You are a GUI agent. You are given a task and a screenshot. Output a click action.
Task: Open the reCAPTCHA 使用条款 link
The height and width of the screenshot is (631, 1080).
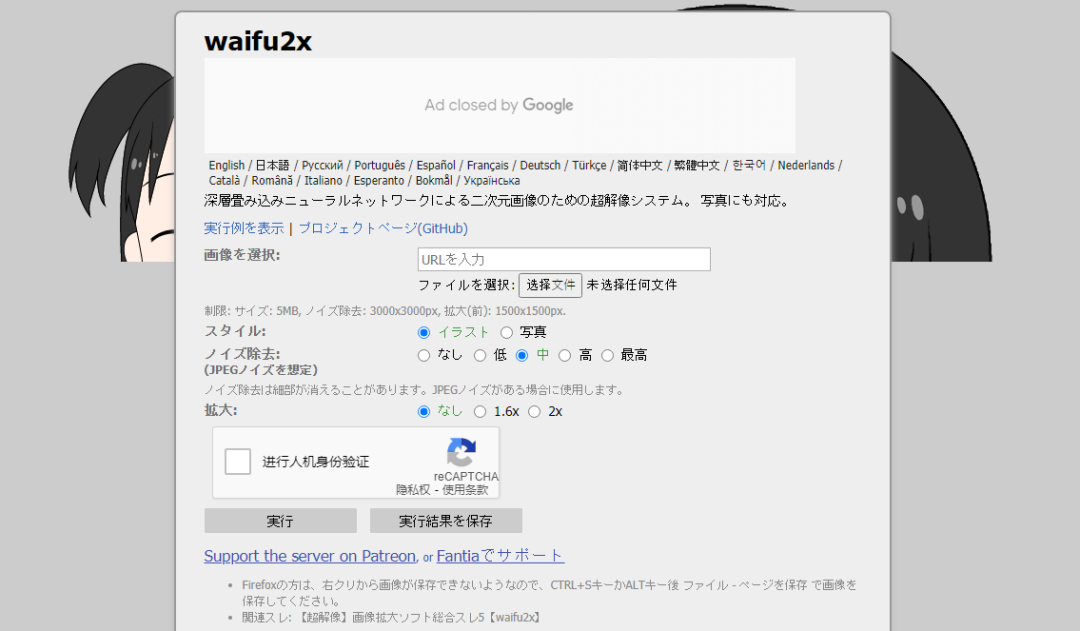pos(465,490)
